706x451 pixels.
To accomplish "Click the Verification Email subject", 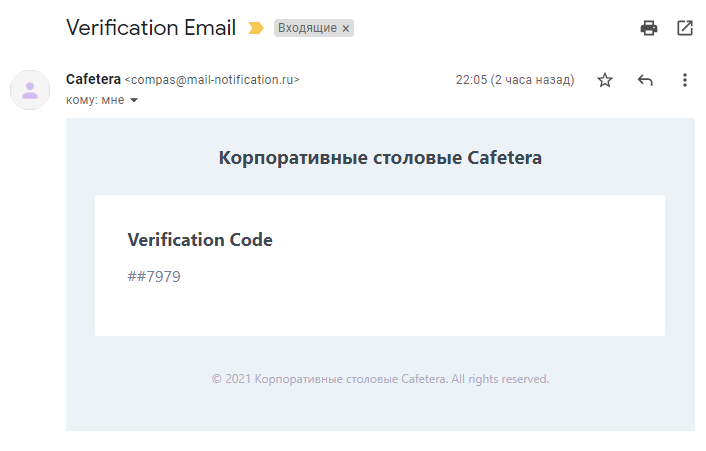I will [x=151, y=28].
